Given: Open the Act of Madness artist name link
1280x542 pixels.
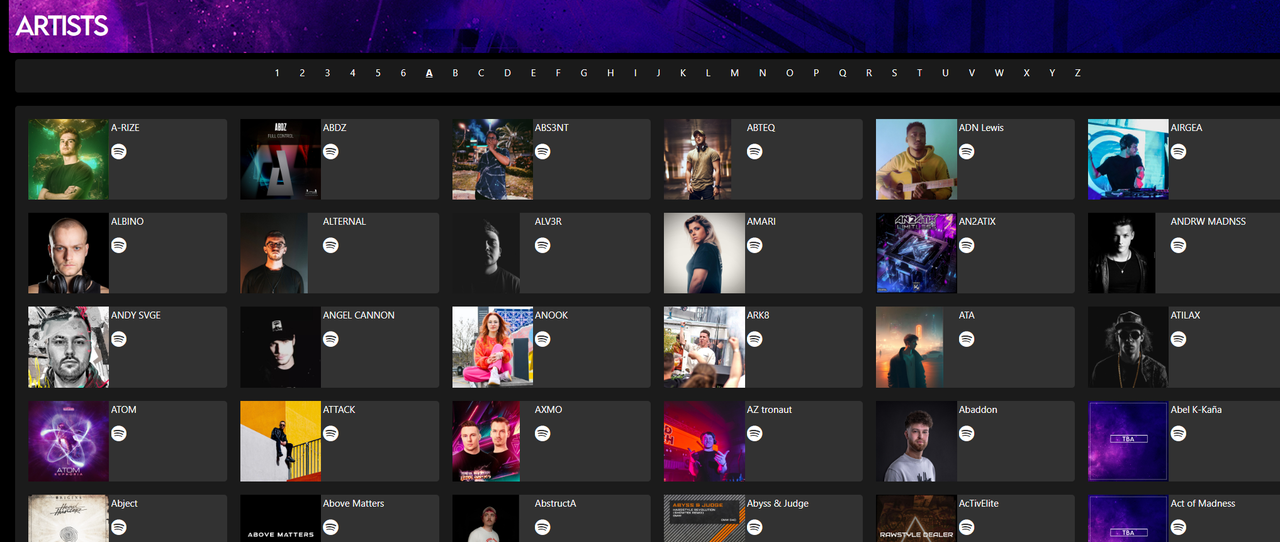Looking at the screenshot, I should [1203, 503].
